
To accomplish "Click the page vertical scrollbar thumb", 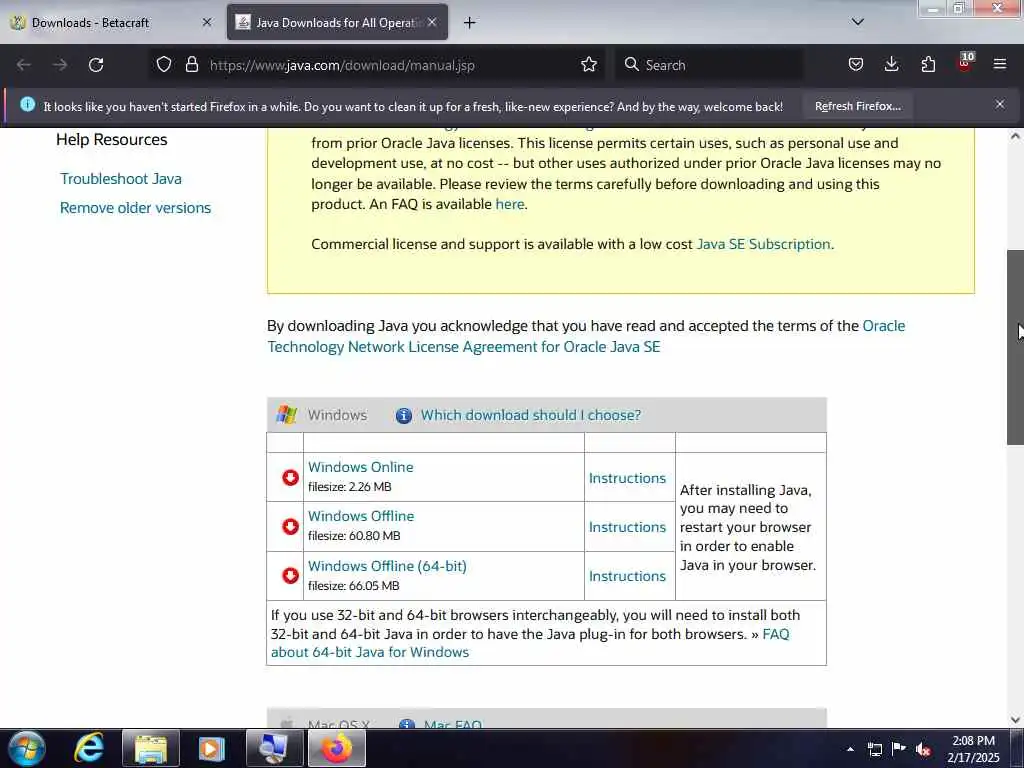I will [x=1015, y=347].
